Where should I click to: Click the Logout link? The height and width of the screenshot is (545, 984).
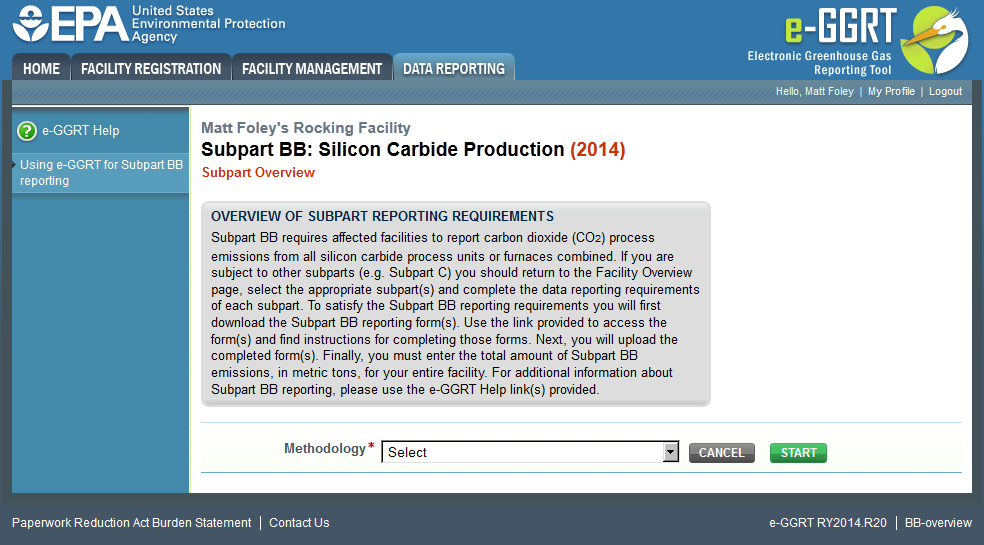click(945, 92)
